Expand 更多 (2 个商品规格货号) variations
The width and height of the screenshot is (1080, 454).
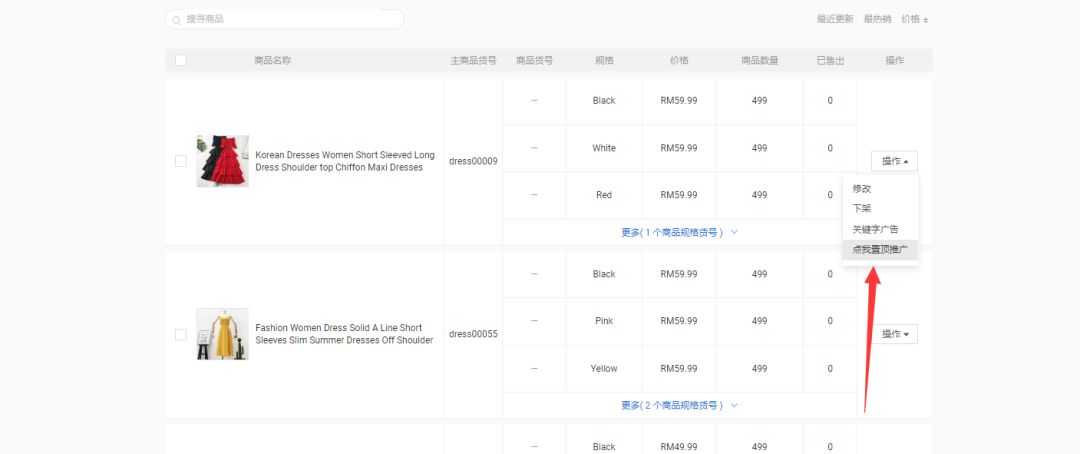[679, 405]
